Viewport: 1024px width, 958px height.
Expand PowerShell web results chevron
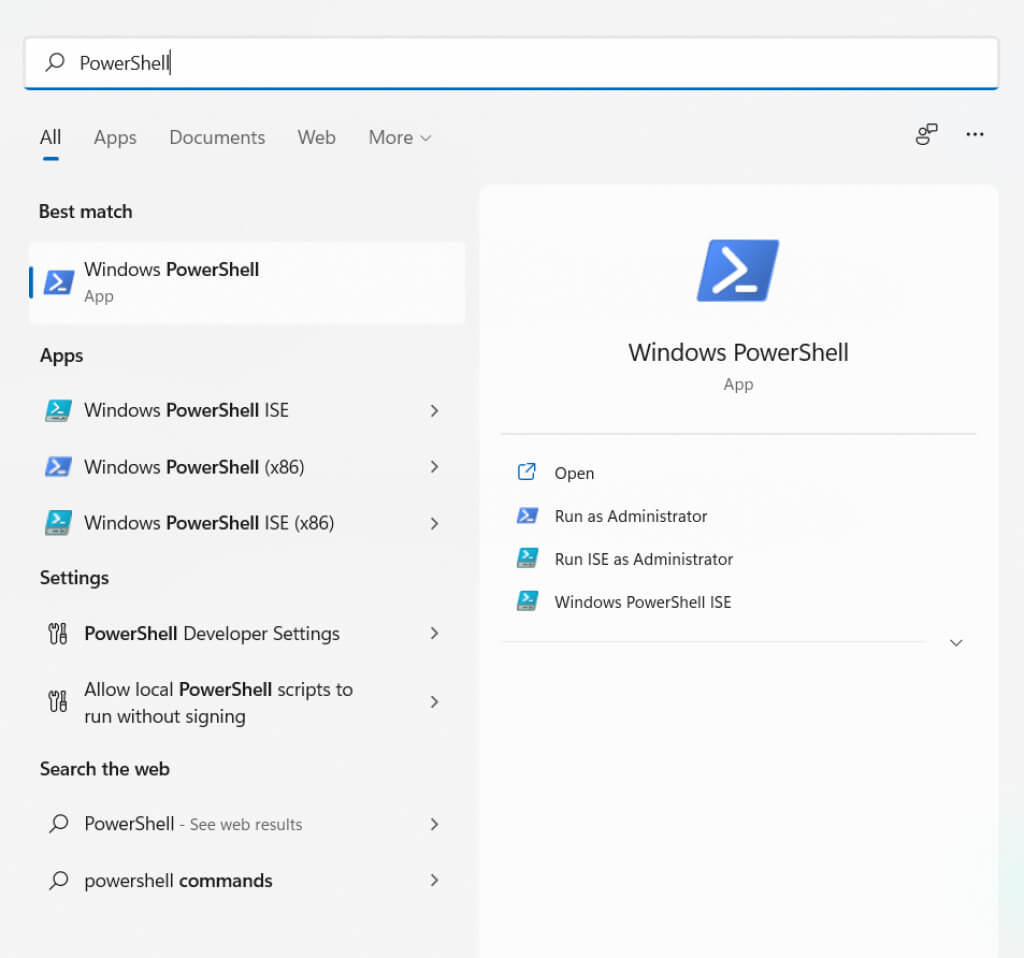pos(434,824)
